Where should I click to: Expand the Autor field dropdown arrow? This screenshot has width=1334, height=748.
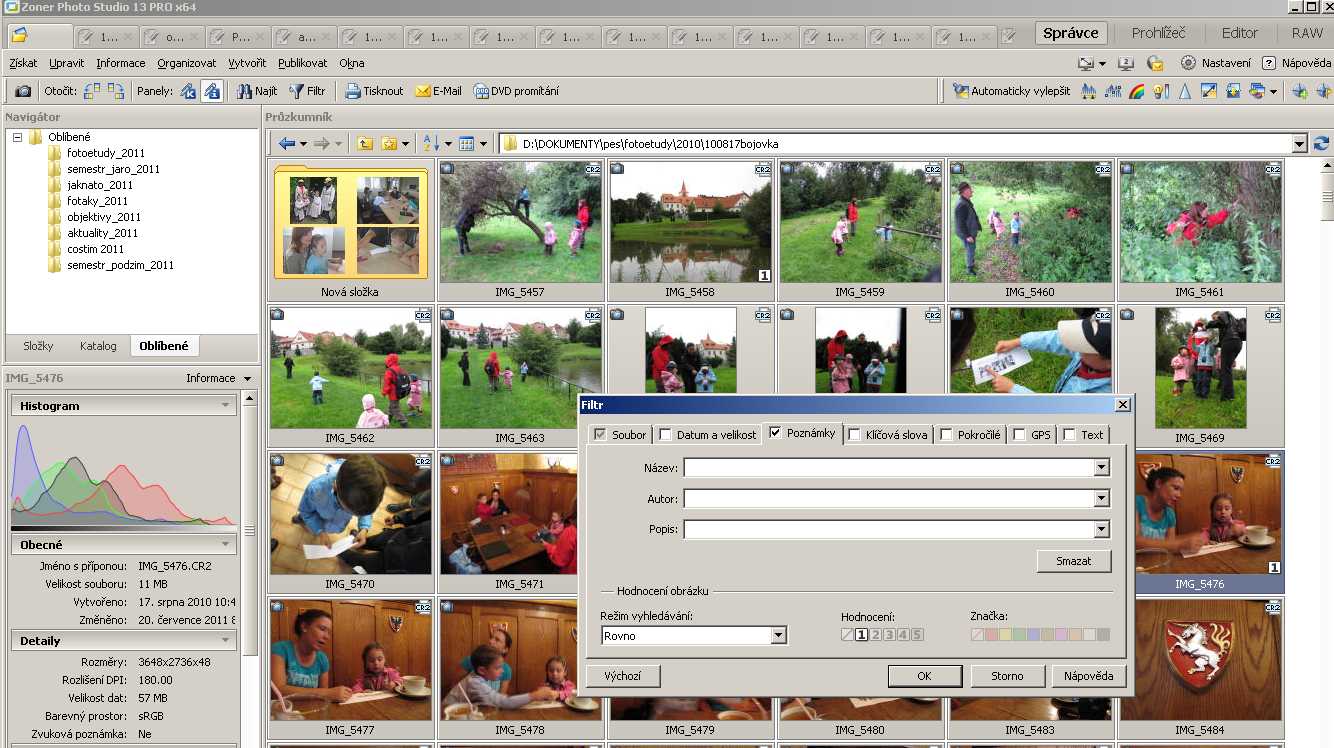(1101, 499)
